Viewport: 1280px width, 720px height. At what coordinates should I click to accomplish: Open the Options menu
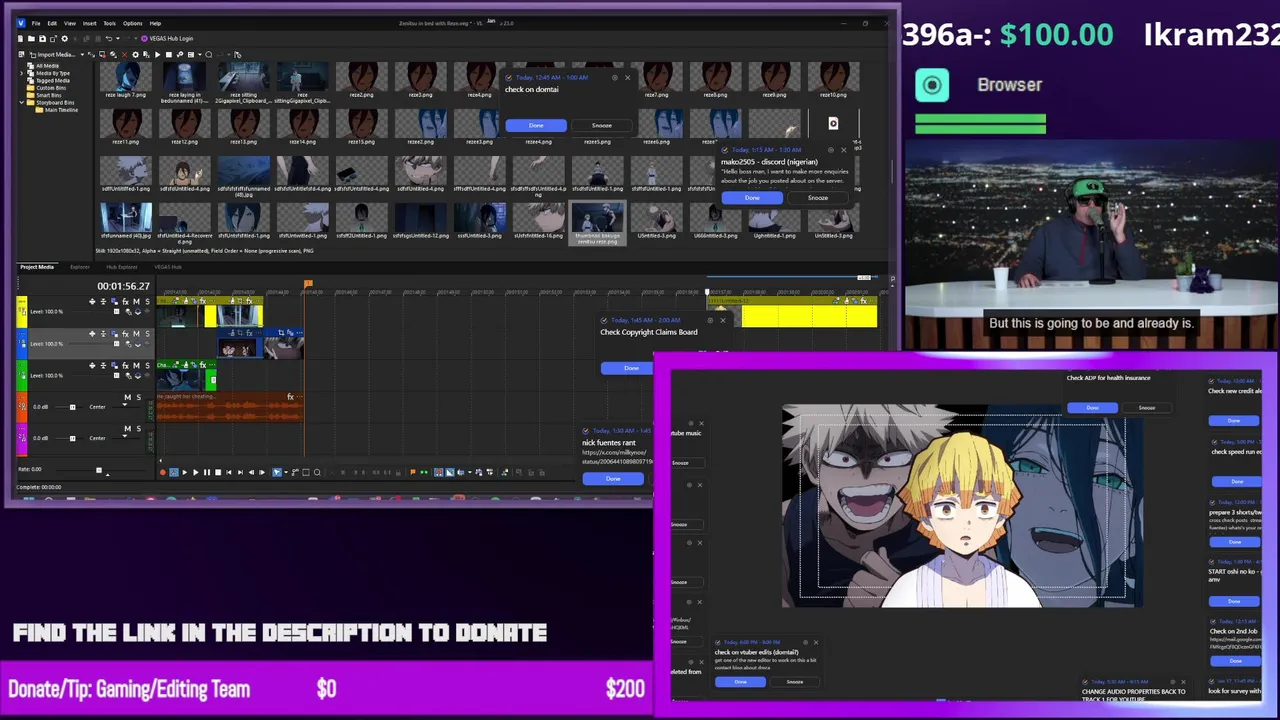132,23
